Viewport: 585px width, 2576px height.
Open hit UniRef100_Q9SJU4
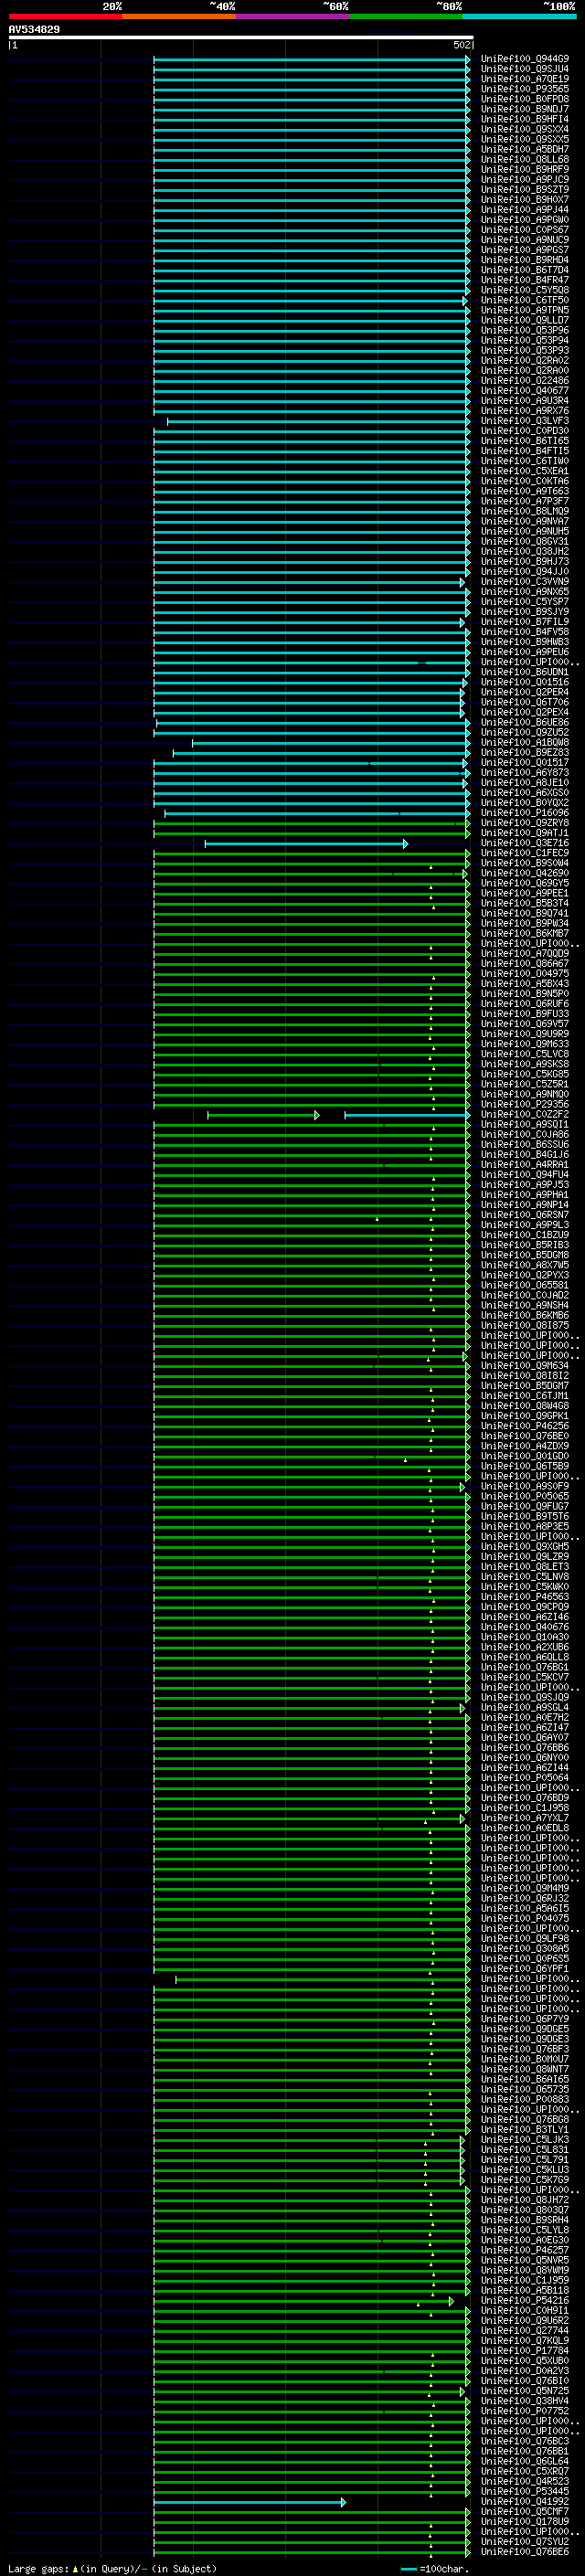pyautogui.click(x=525, y=69)
